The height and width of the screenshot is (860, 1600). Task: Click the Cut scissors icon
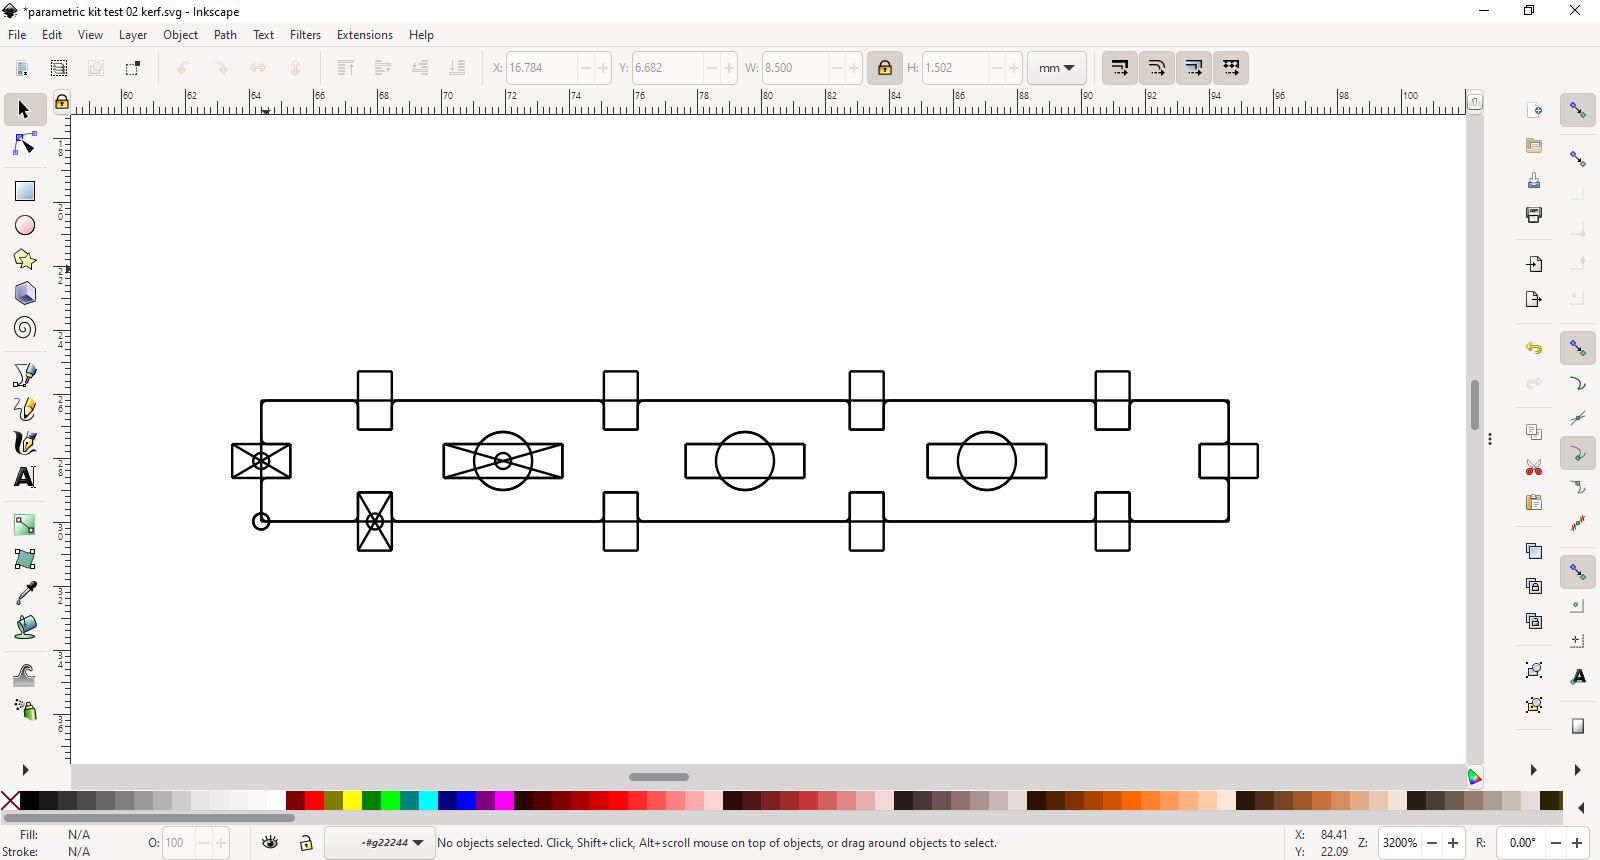[1534, 467]
